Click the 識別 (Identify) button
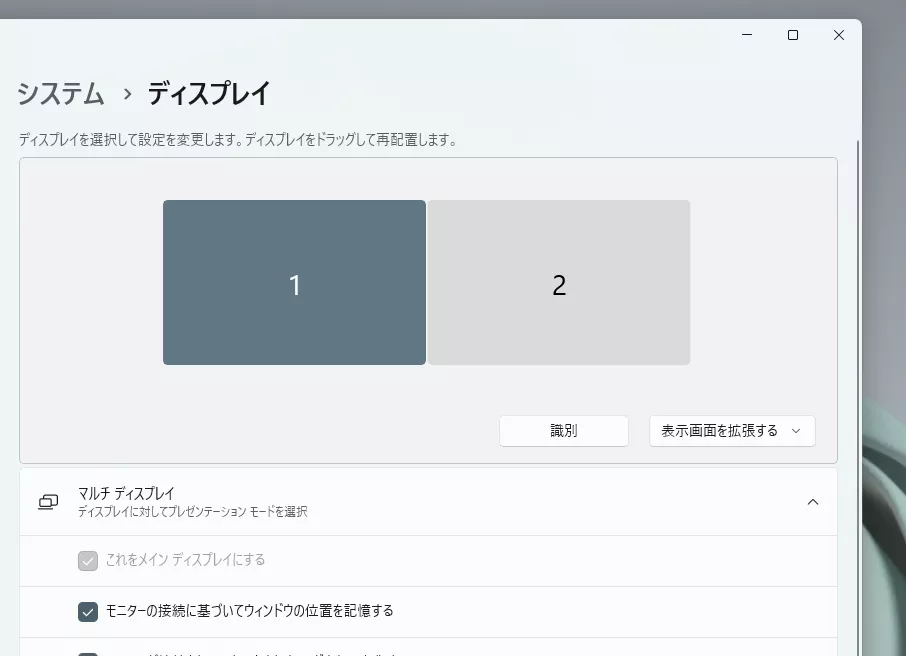The image size is (906, 656). click(563, 431)
